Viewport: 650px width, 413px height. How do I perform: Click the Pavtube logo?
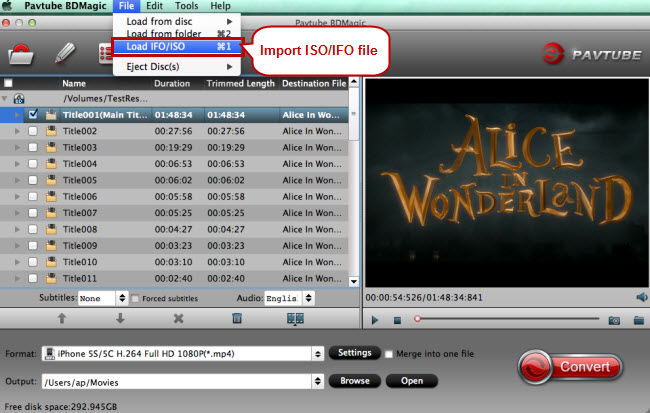click(x=592, y=54)
